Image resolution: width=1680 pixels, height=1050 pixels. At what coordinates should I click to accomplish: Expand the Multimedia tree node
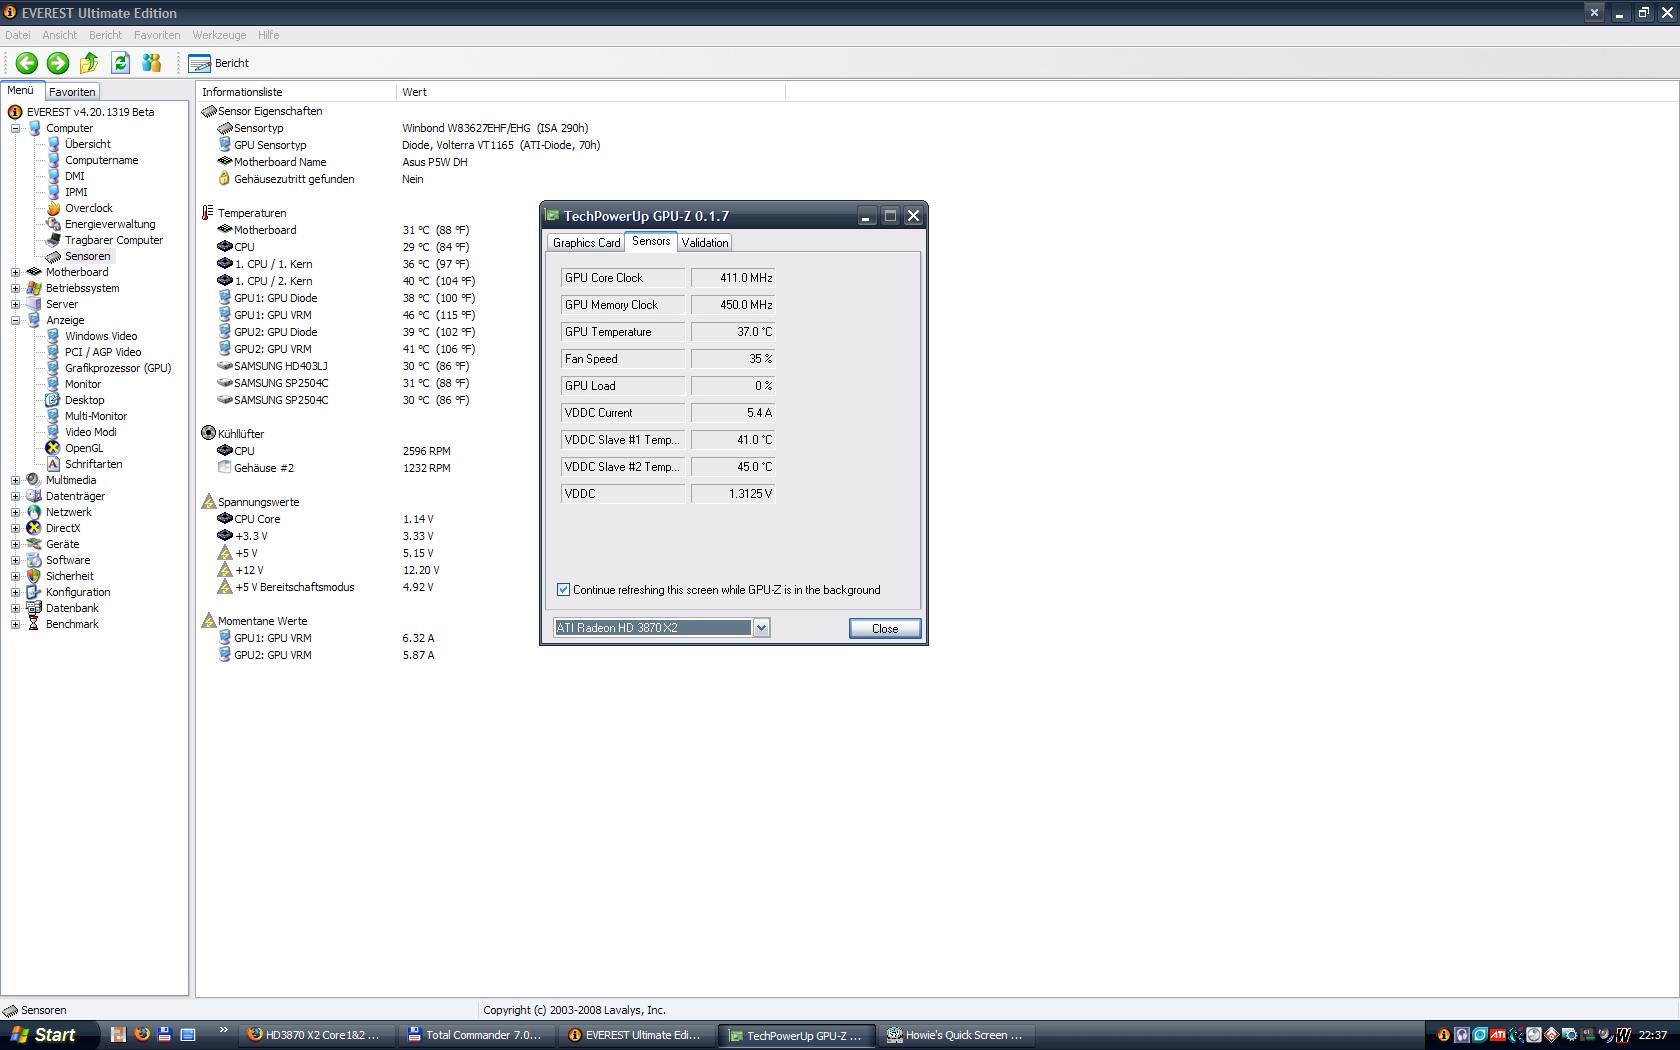pos(15,480)
